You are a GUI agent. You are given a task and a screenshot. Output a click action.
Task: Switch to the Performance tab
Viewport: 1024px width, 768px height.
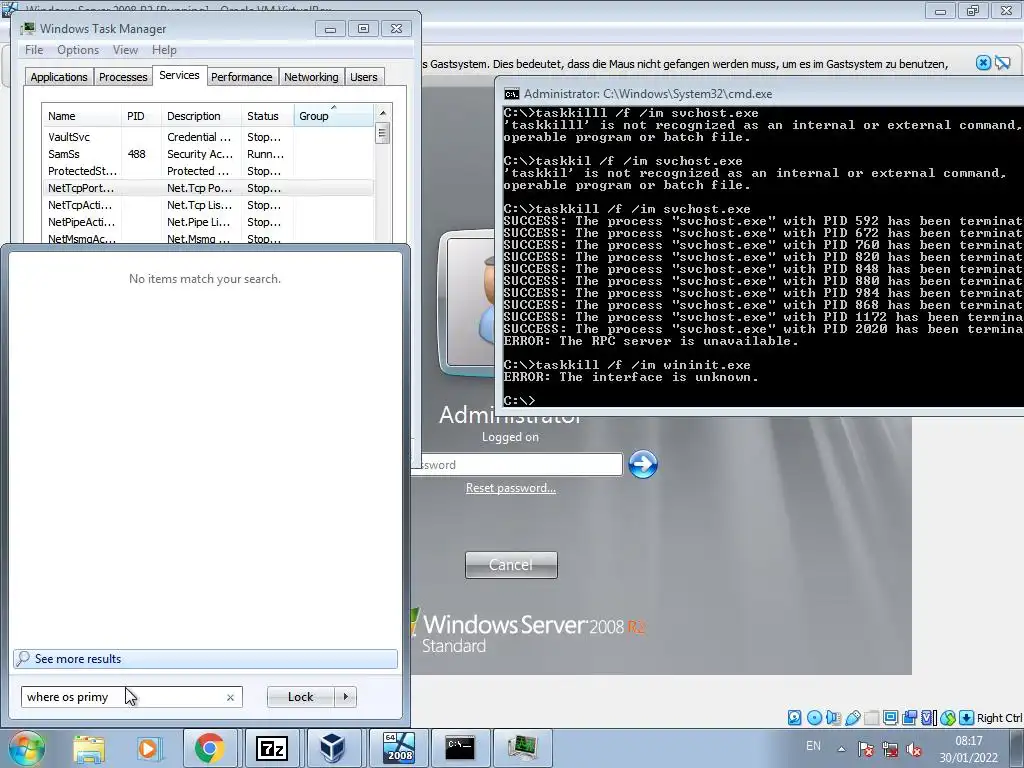[x=242, y=77]
